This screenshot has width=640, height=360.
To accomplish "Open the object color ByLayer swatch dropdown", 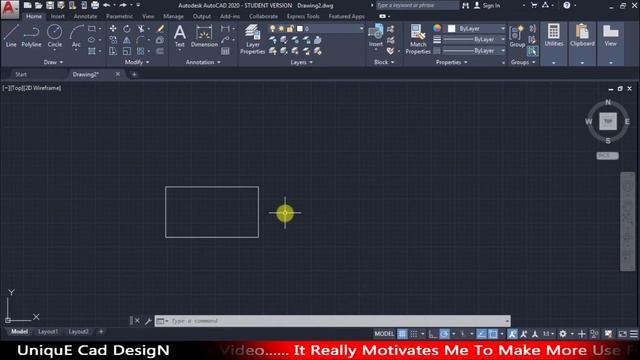I will 476,29.
